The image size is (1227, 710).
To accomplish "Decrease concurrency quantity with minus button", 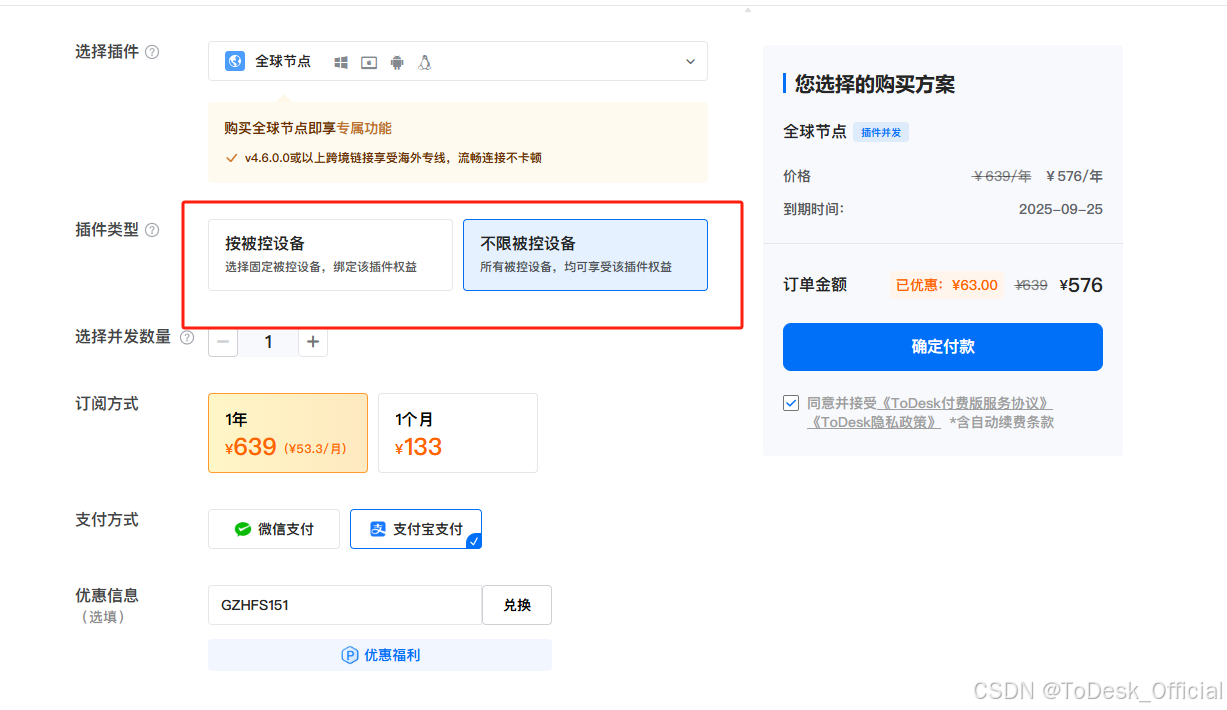I will 223,342.
